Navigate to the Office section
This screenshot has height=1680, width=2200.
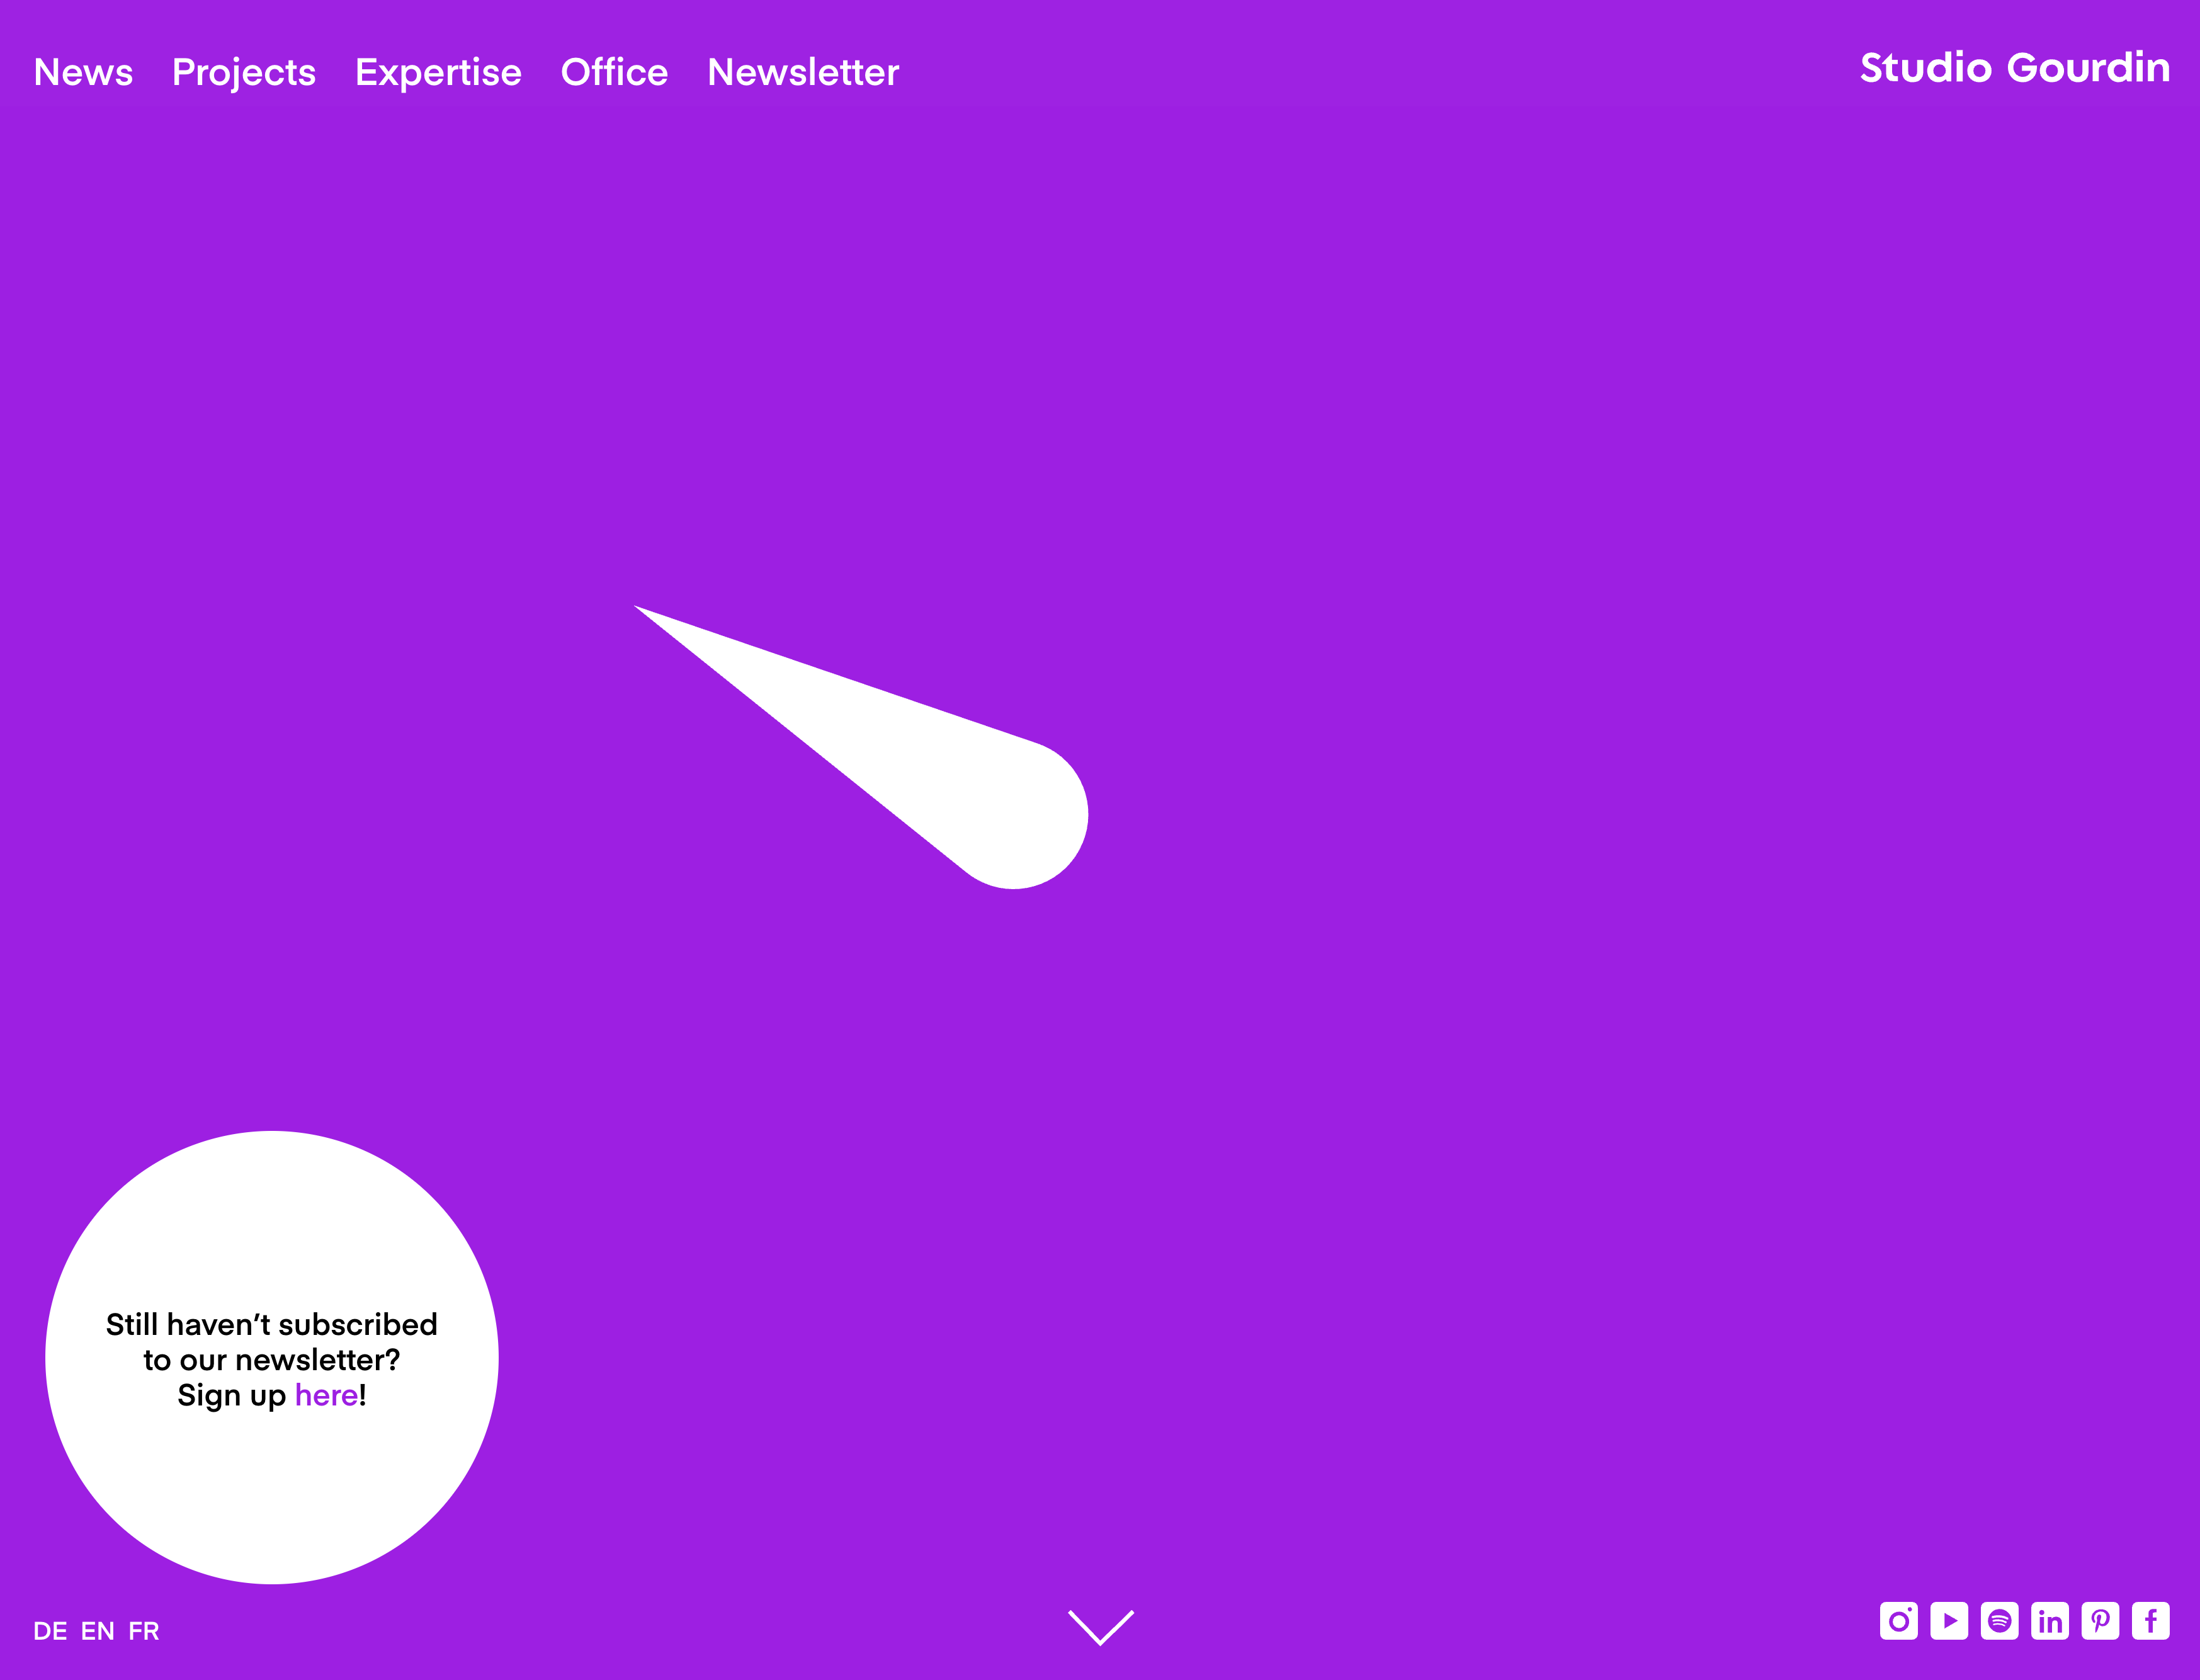[614, 73]
